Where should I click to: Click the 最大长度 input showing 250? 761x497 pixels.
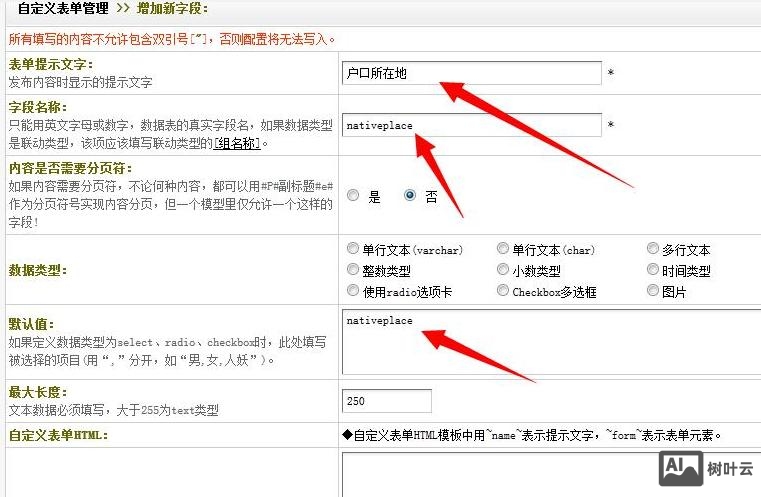click(x=387, y=401)
